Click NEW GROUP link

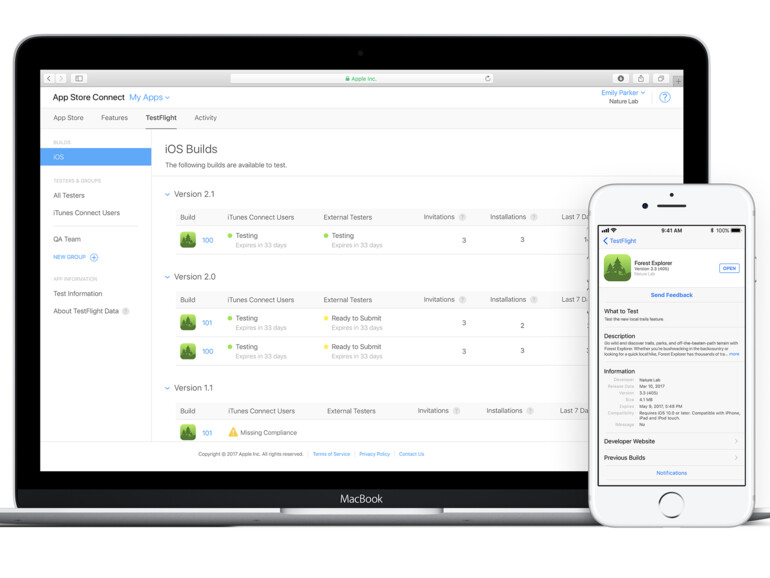pyautogui.click(x=69, y=257)
